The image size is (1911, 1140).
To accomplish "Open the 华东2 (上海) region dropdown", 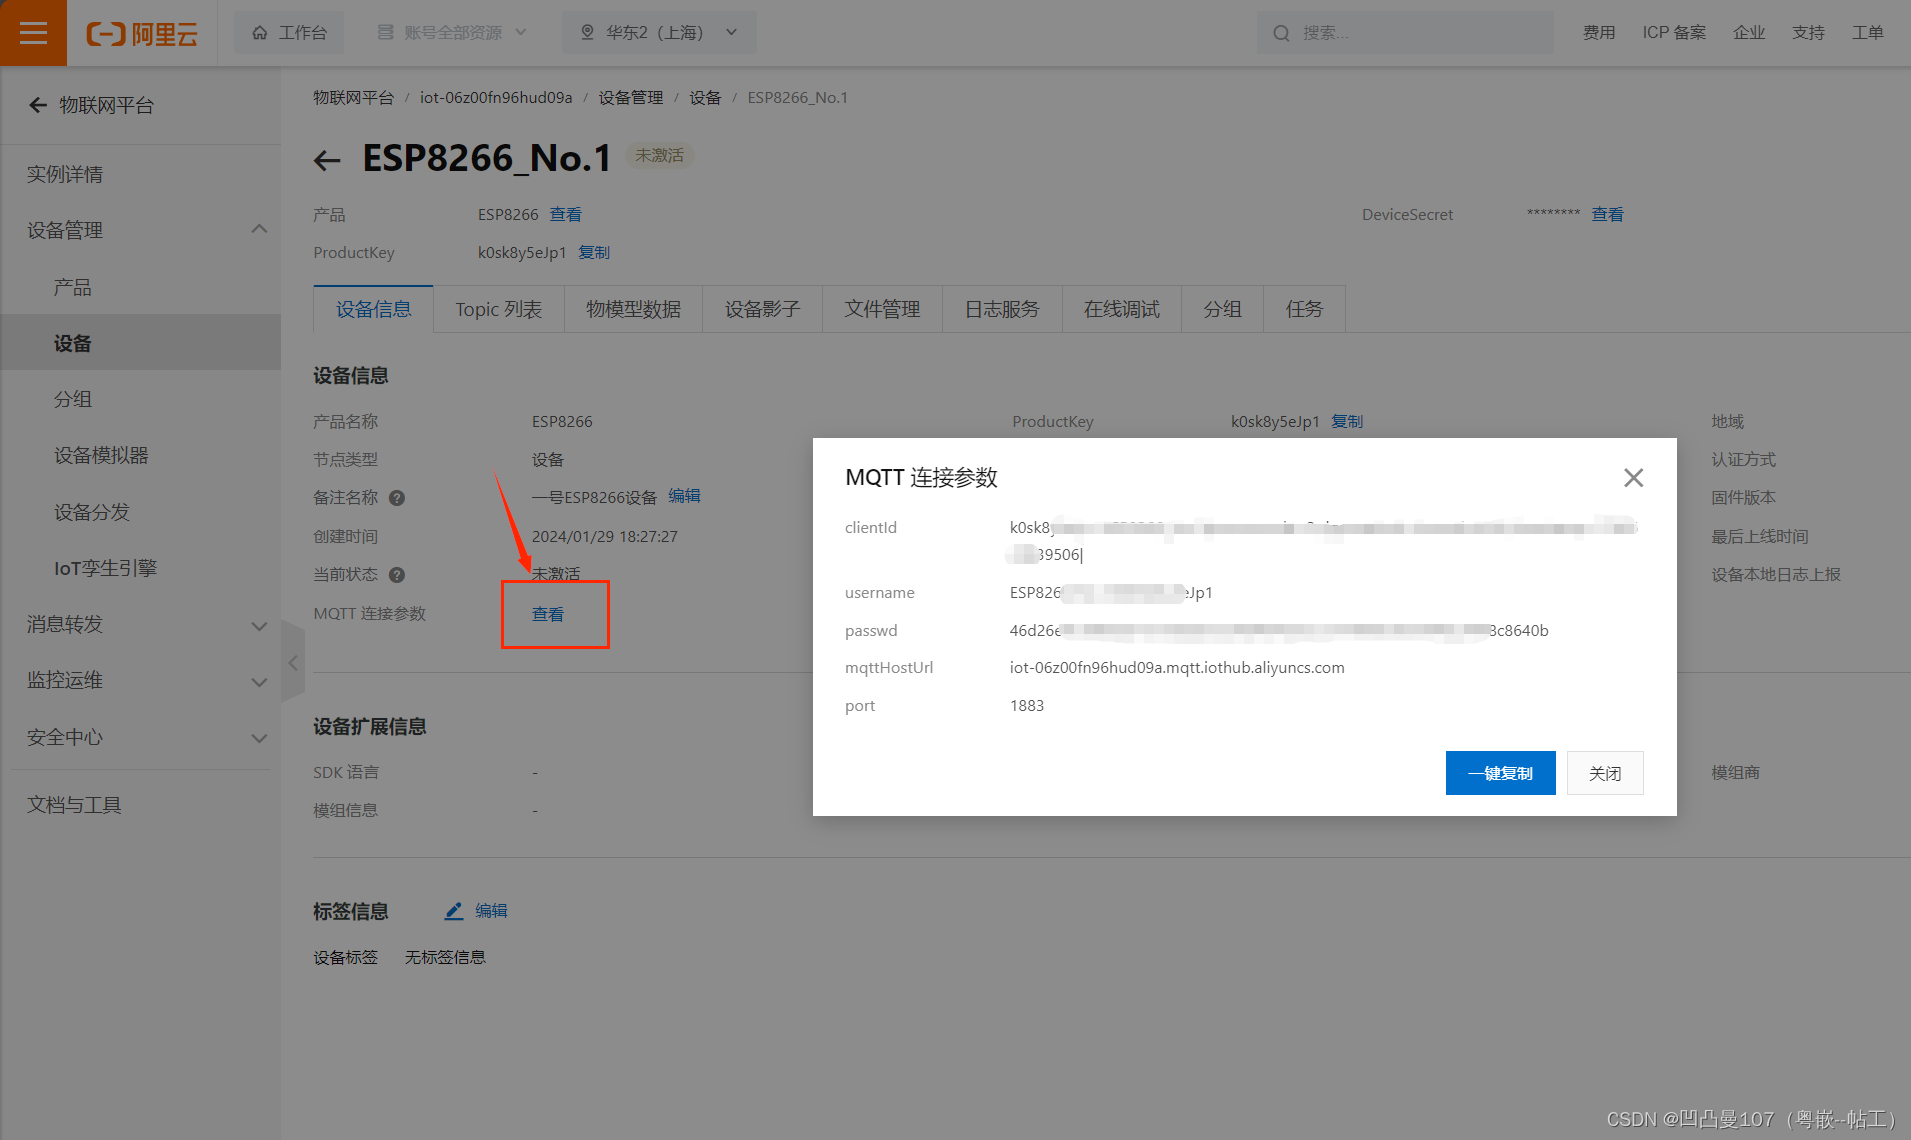I will click(x=731, y=31).
